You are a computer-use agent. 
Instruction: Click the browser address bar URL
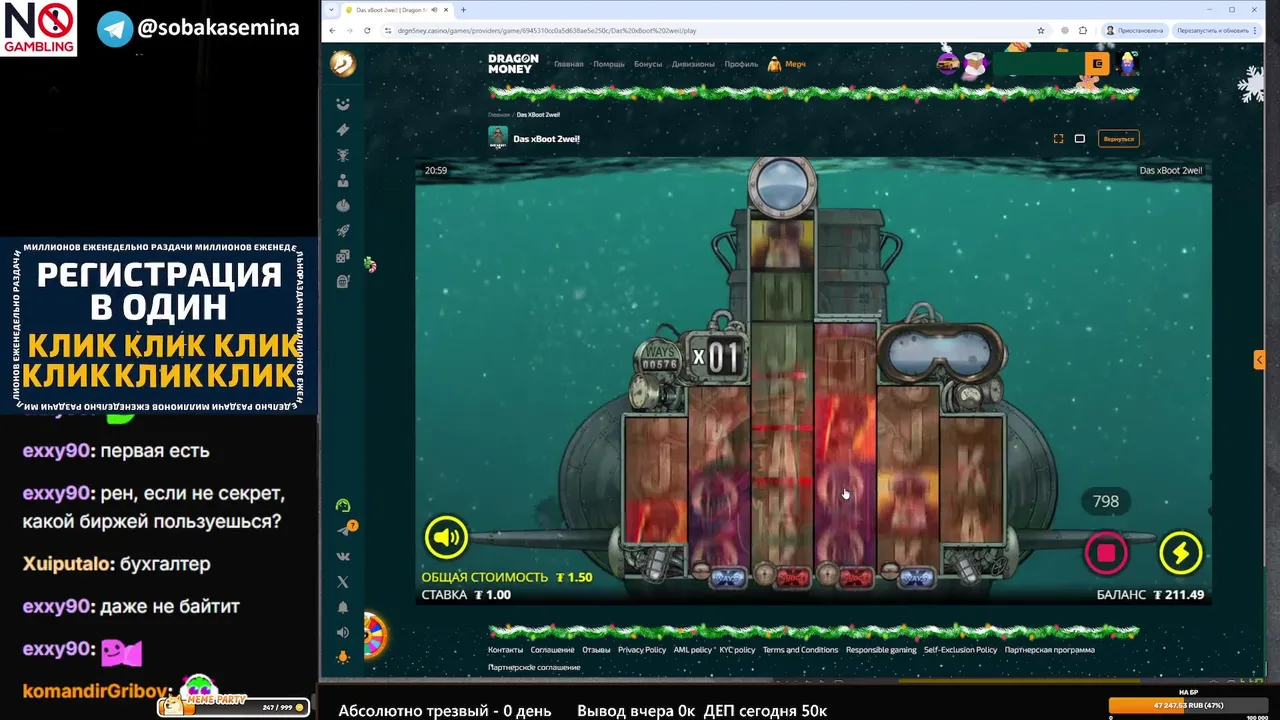547,31
